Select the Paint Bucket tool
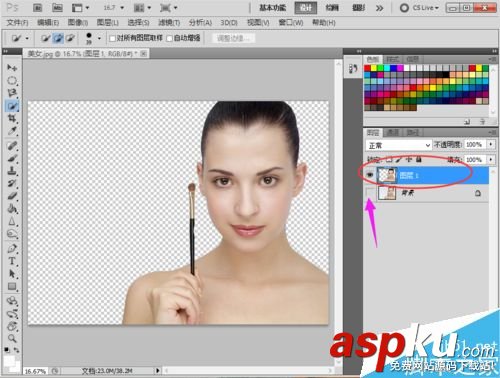500x378 pixels. tap(12, 209)
